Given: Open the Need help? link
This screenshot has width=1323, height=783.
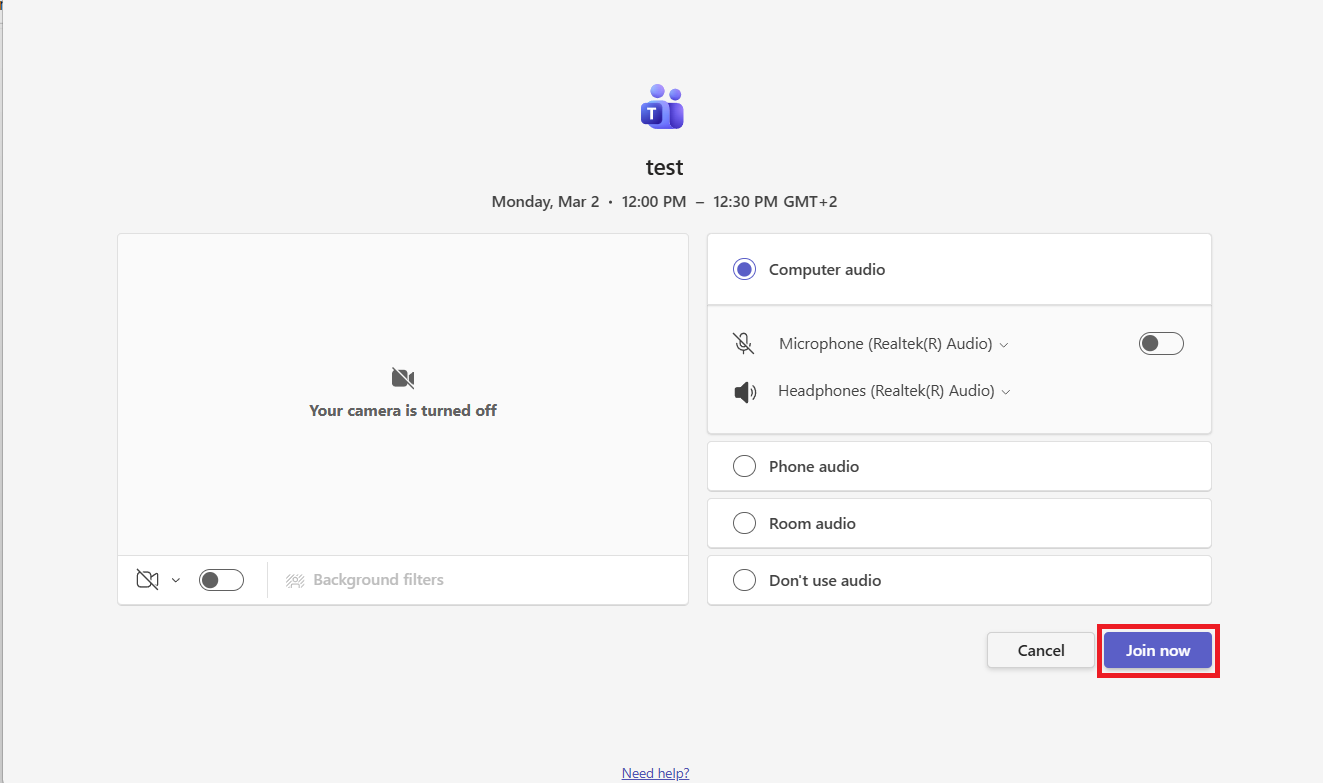Looking at the screenshot, I should click(655, 773).
